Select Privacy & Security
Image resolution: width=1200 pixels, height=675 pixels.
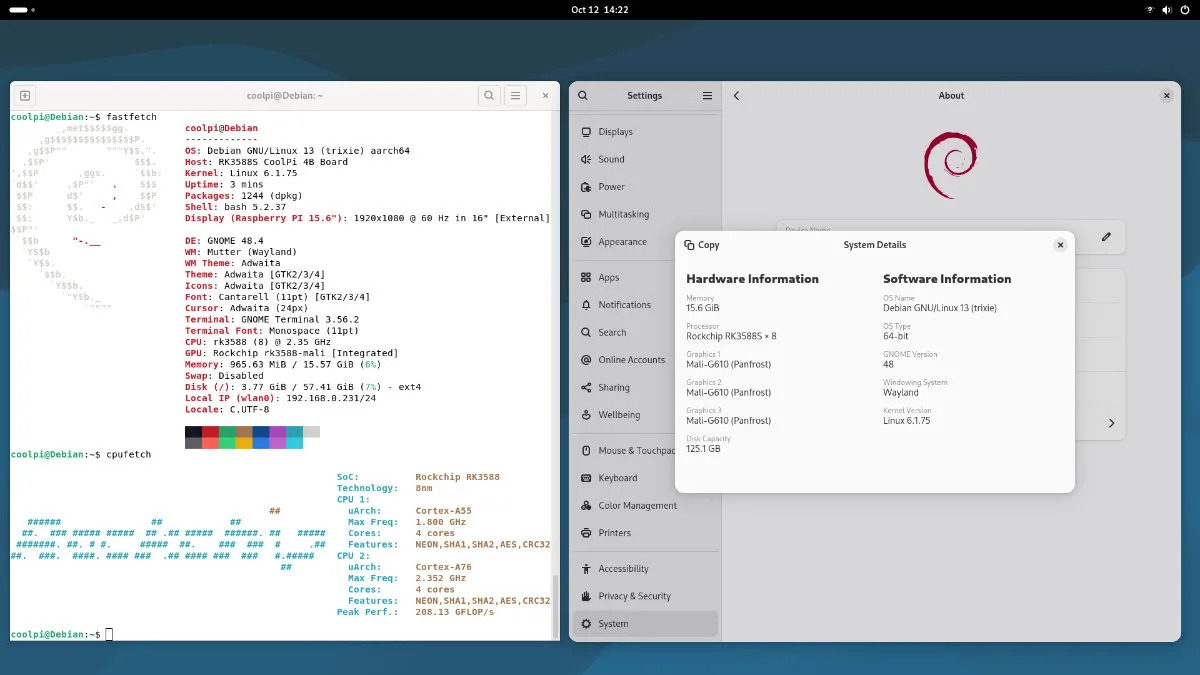(x=634, y=596)
